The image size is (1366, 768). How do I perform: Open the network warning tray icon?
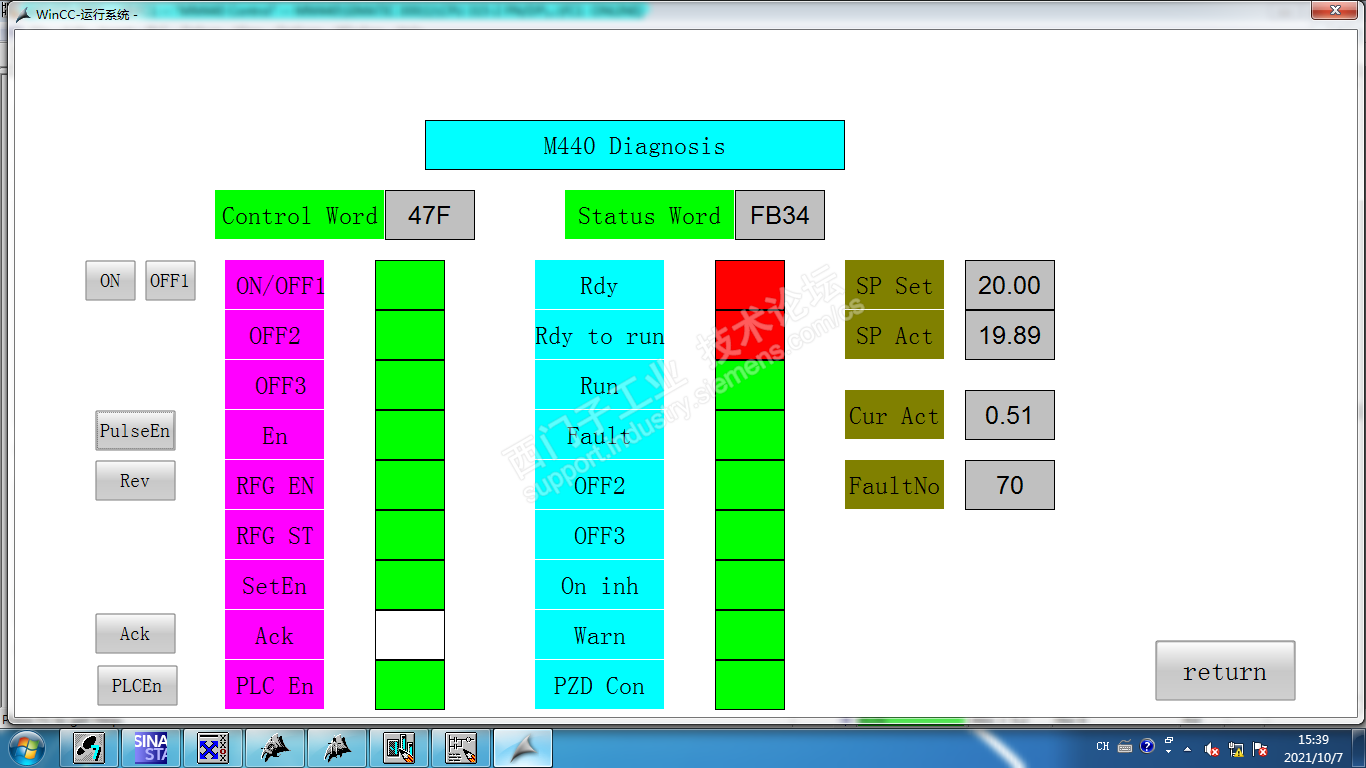(x=1236, y=749)
